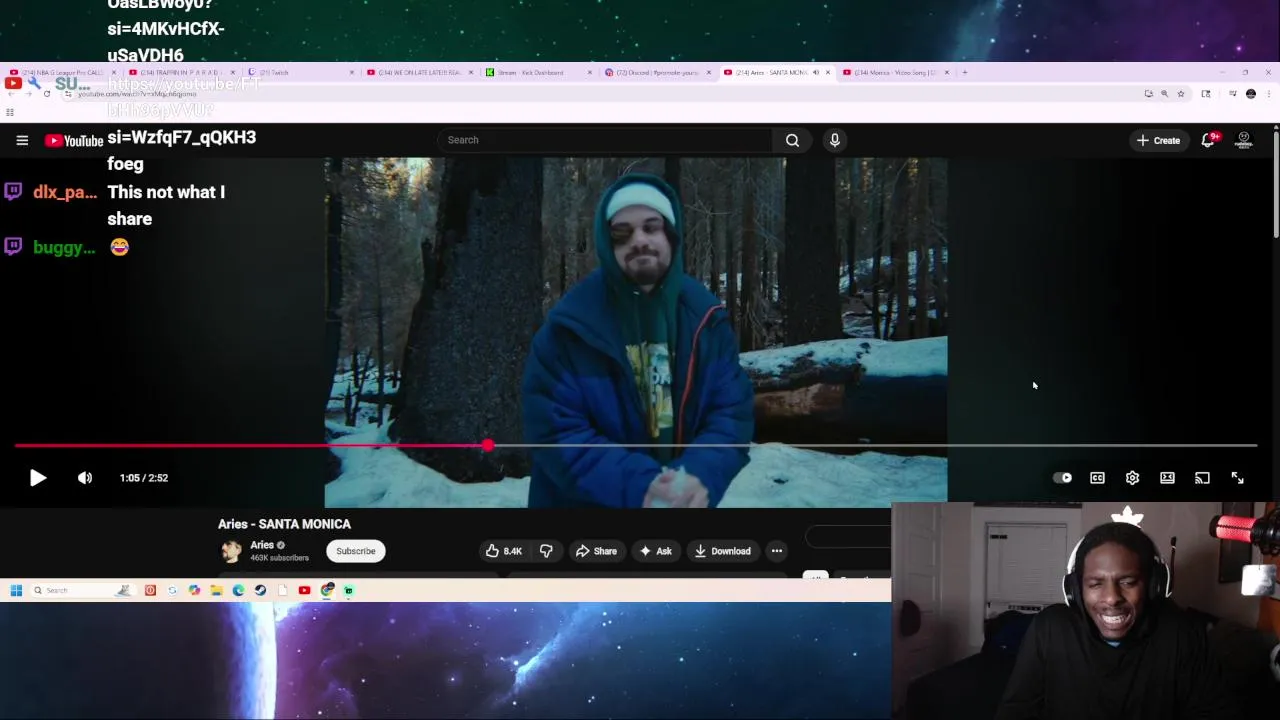Open Microsoft Edge from the taskbar

pyautogui.click(x=238, y=590)
